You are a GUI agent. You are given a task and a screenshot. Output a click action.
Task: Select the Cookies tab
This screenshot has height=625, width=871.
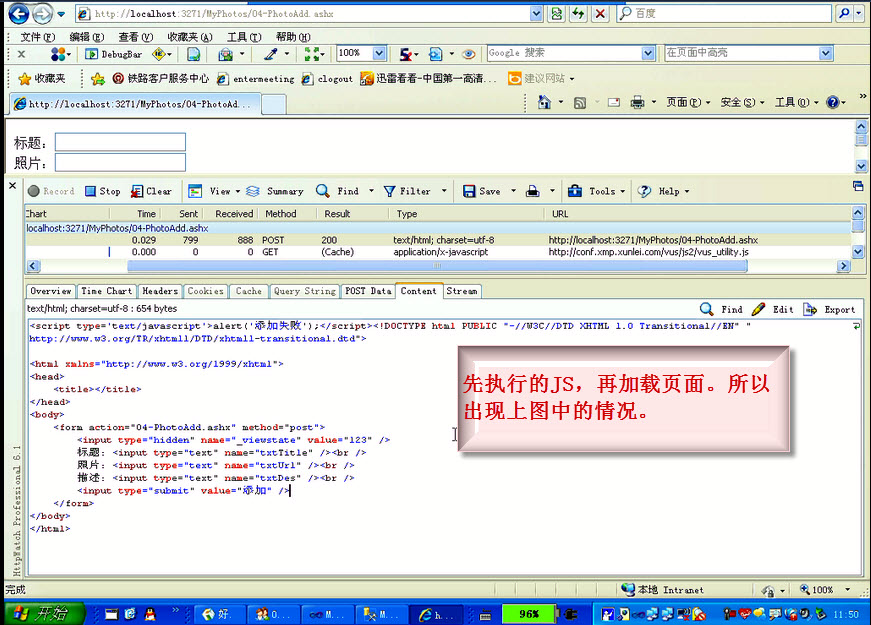pyautogui.click(x=205, y=291)
